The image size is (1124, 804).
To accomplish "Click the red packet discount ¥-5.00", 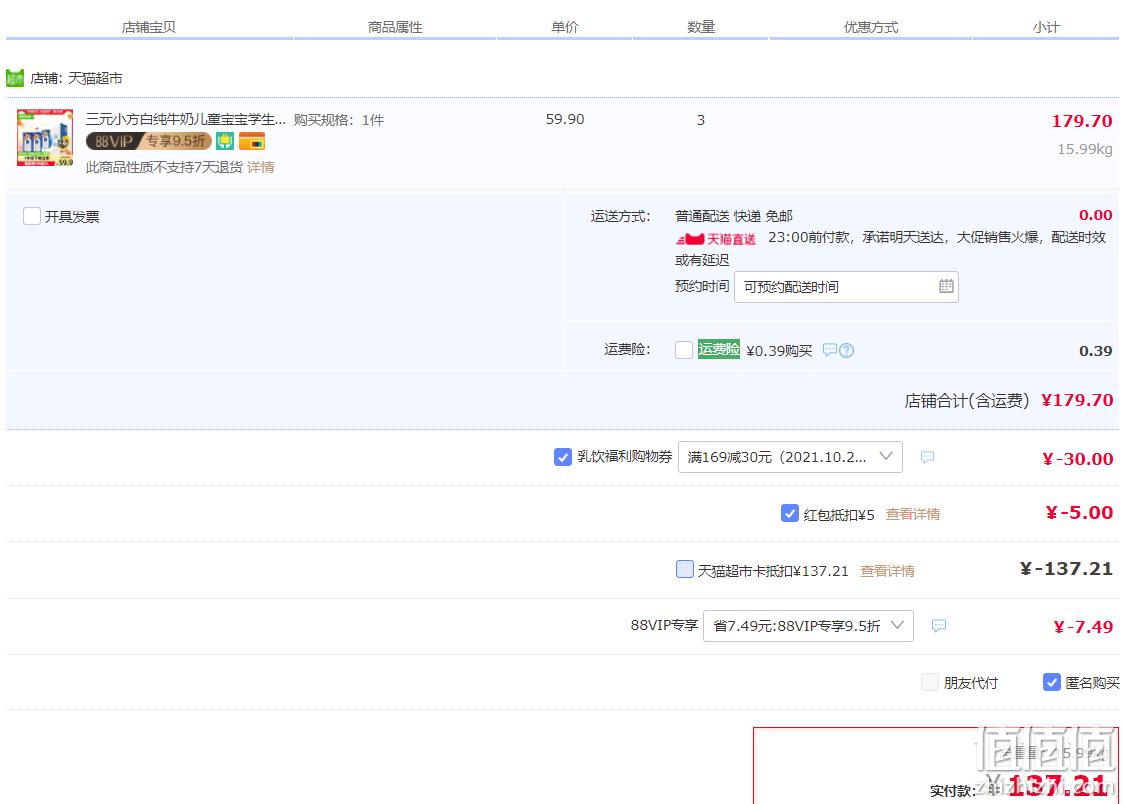I will [x=1079, y=512].
